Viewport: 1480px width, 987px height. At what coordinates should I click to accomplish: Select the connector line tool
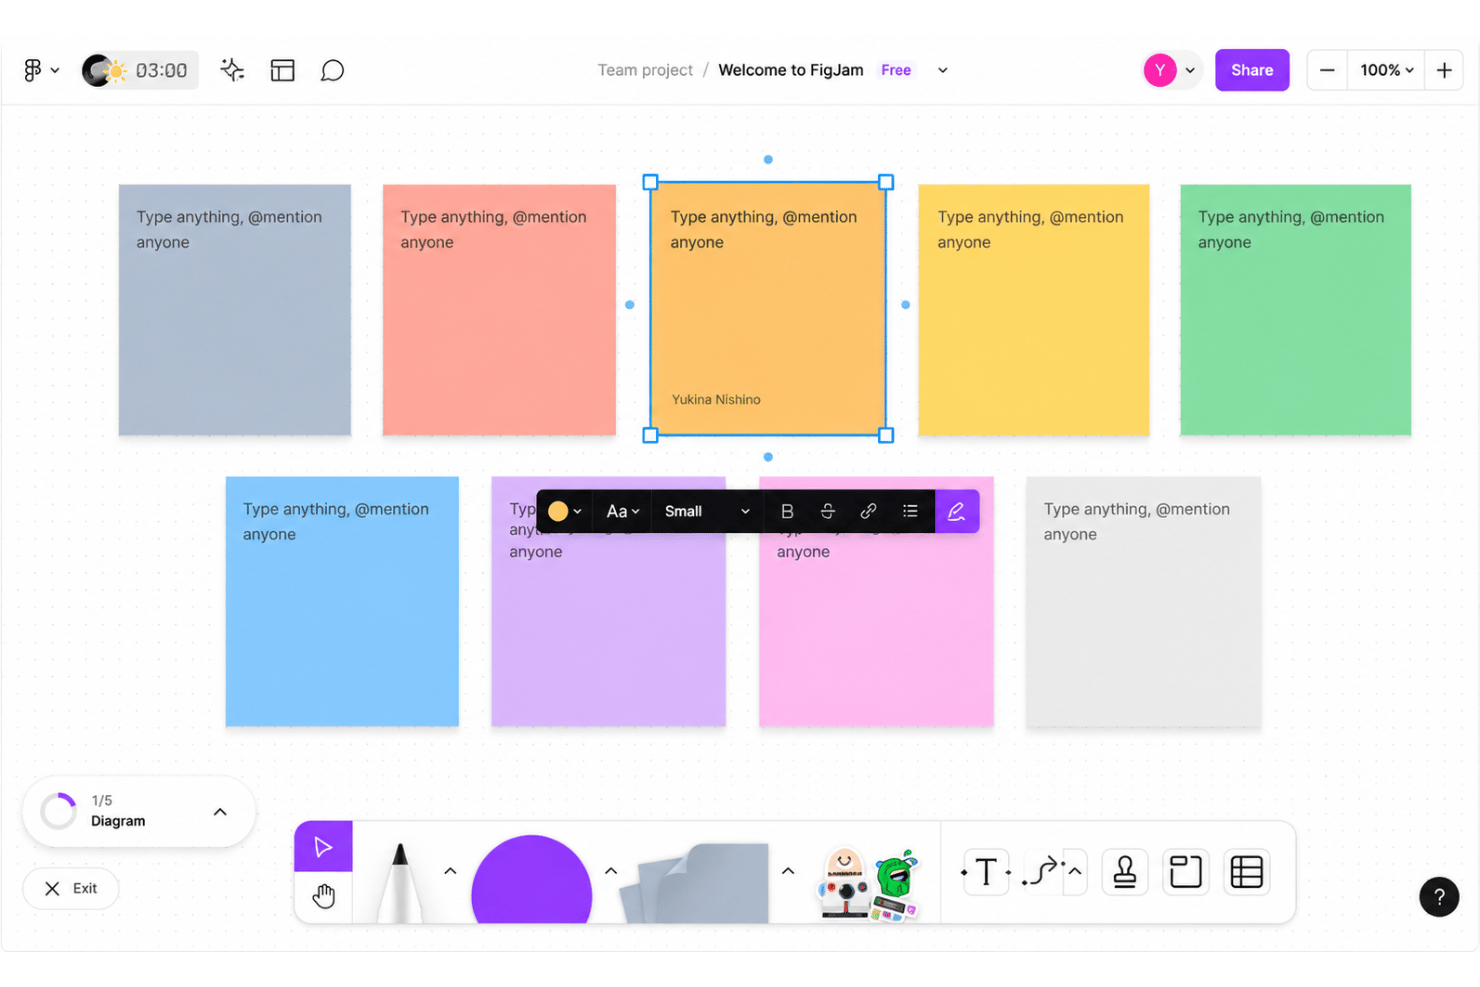click(1042, 872)
